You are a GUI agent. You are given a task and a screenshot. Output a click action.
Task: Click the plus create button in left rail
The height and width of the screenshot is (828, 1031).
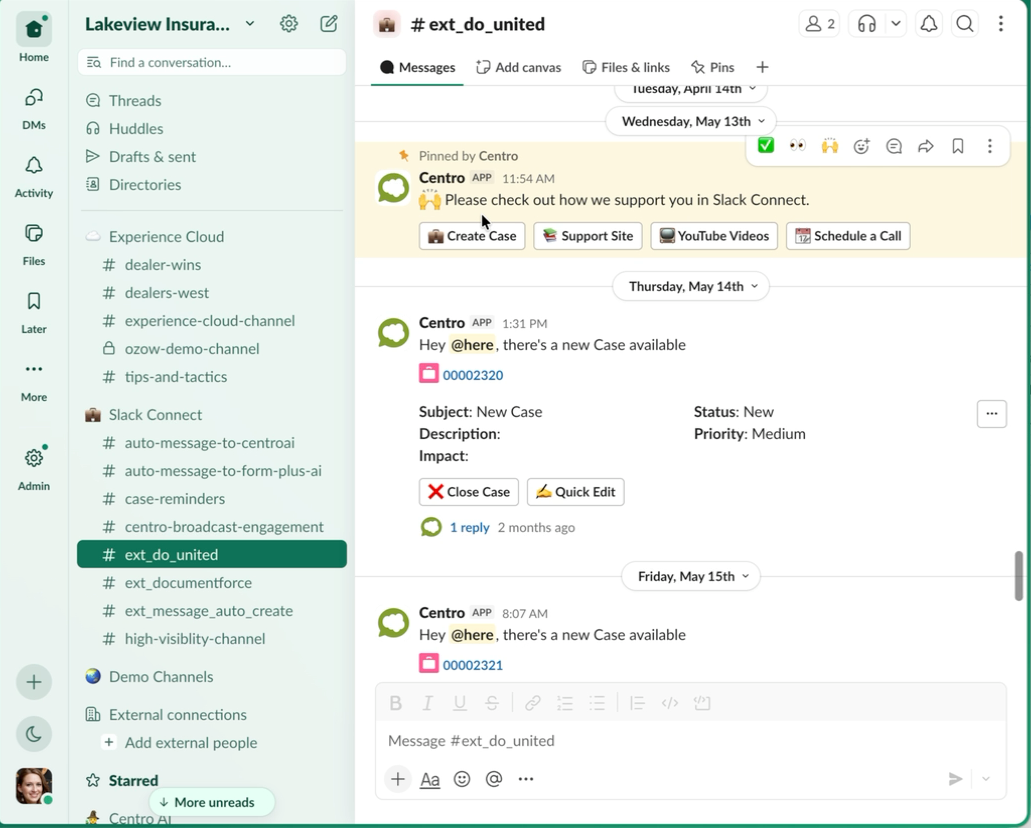pos(34,682)
